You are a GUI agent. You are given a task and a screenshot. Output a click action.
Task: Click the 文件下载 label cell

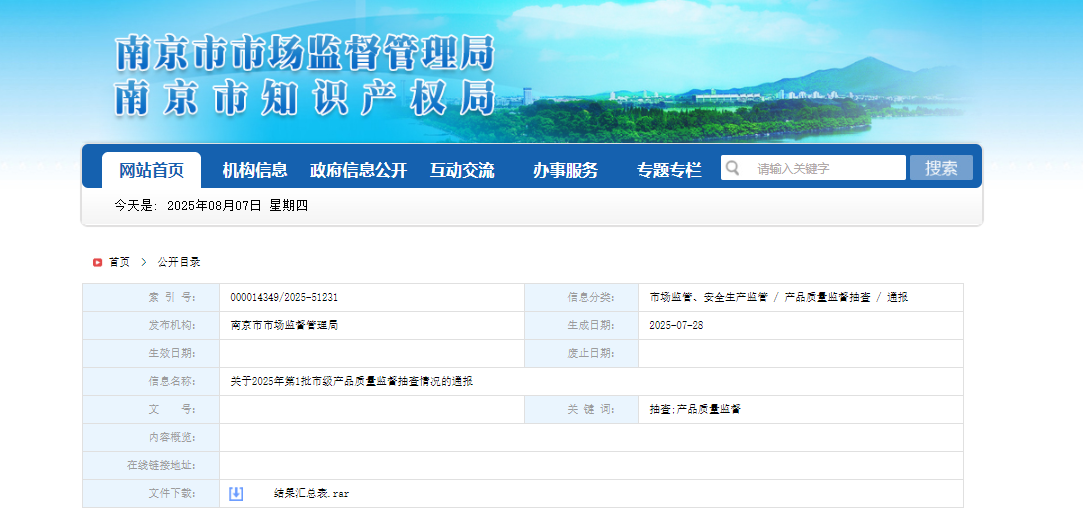151,494
